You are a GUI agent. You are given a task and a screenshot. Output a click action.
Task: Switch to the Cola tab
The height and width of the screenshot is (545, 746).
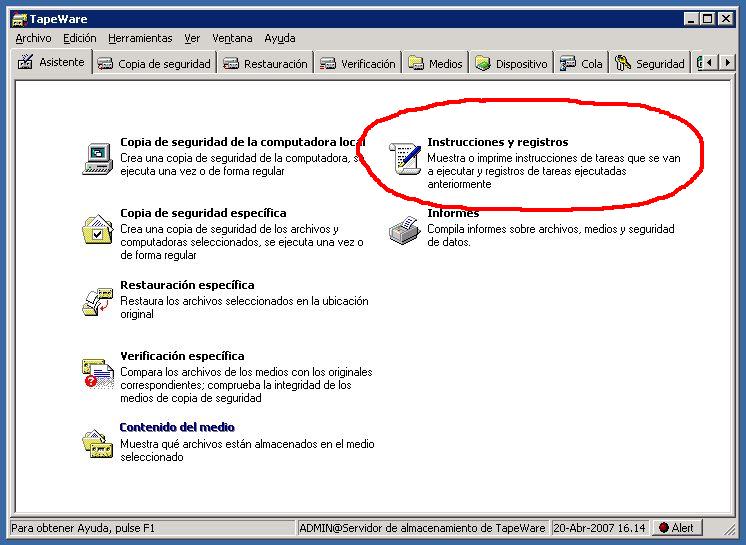point(581,63)
